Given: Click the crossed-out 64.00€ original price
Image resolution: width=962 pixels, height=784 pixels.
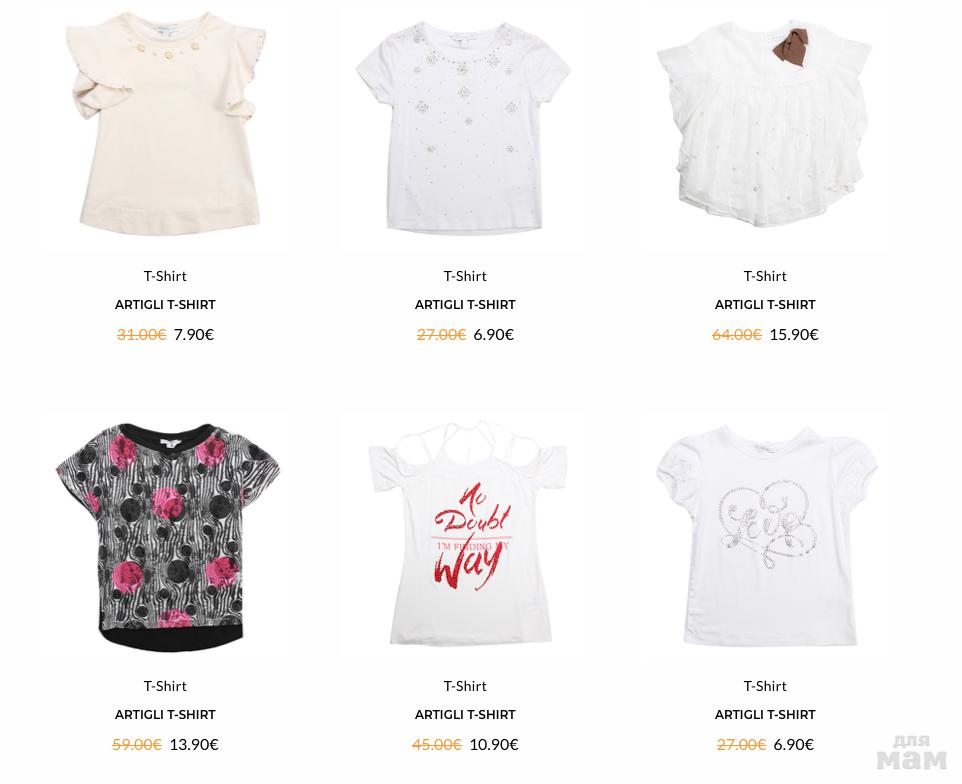Looking at the screenshot, I should (737, 334).
